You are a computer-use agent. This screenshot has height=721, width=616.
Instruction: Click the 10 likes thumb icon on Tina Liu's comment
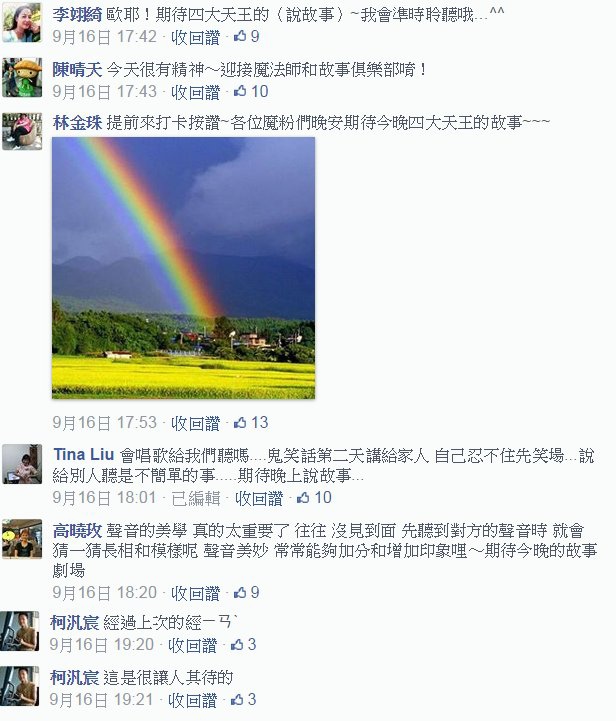click(303, 498)
